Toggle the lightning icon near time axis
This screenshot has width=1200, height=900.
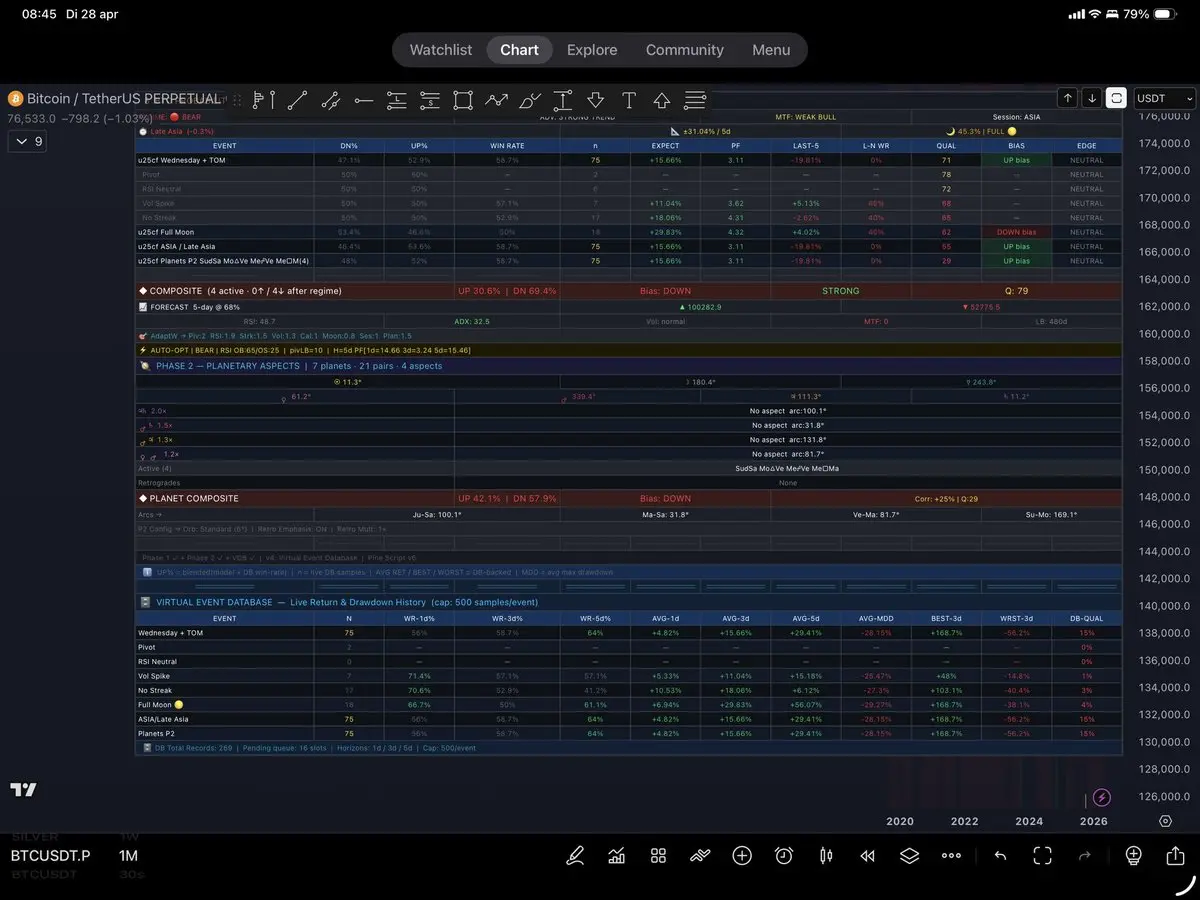pyautogui.click(x=1101, y=797)
